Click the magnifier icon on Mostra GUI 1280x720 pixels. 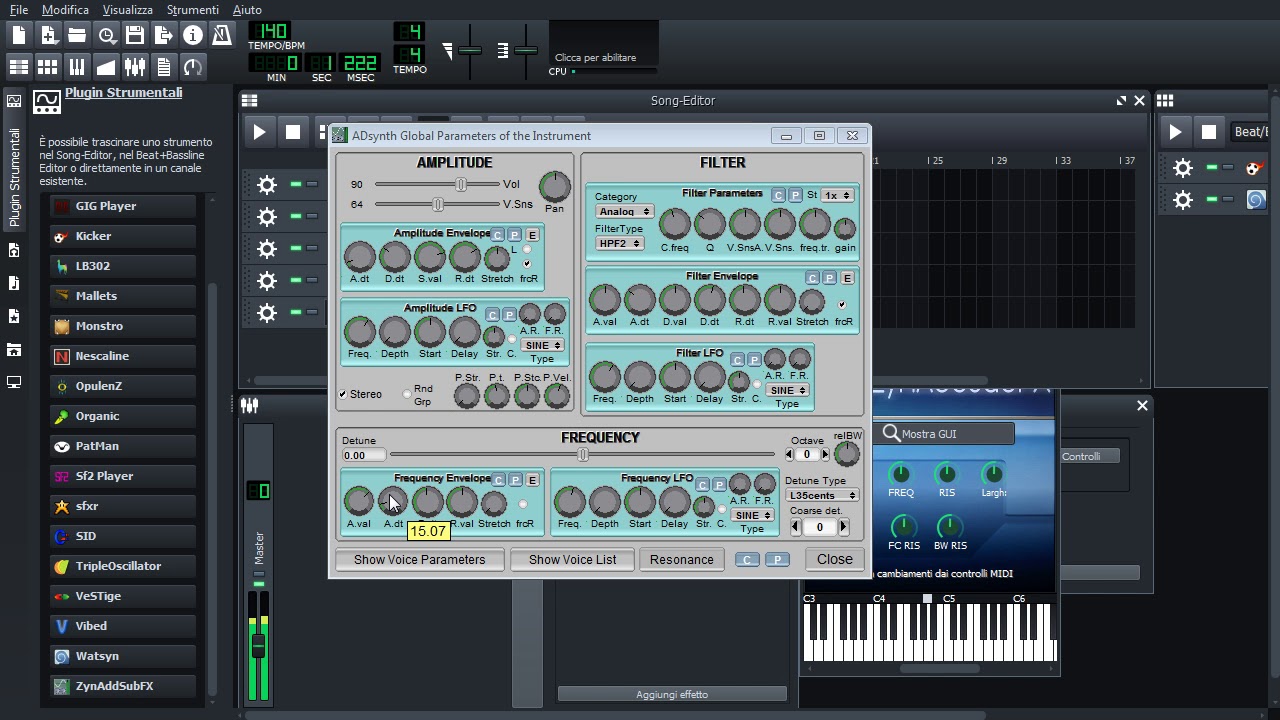point(891,433)
